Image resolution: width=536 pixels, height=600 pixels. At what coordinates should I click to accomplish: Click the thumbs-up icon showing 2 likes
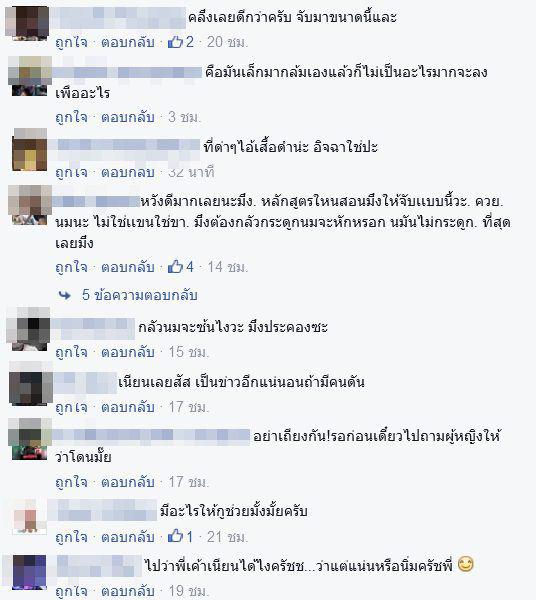[176, 42]
